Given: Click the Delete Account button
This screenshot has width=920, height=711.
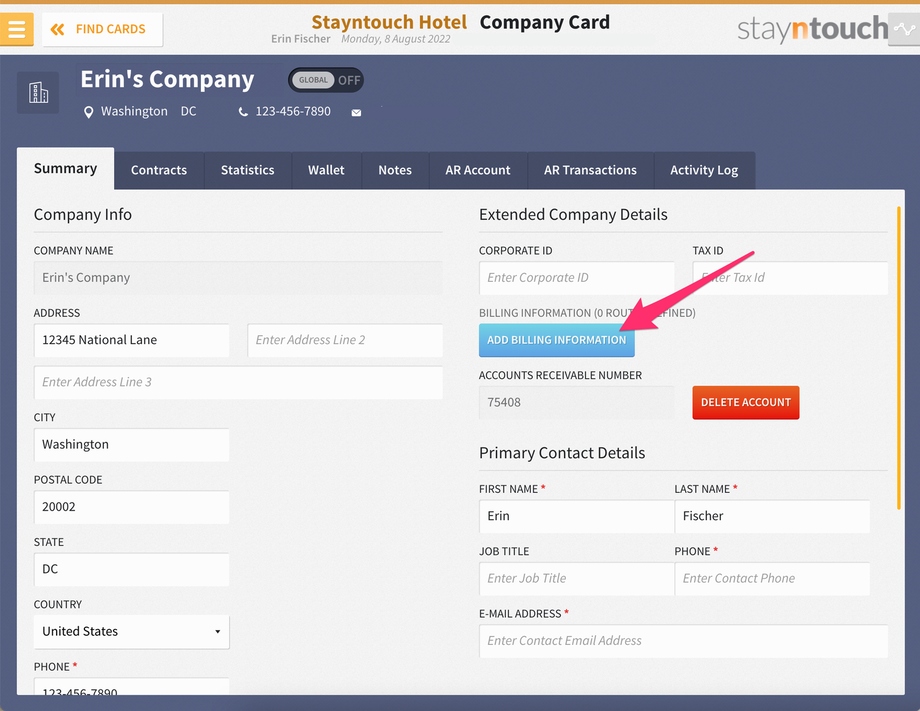Looking at the screenshot, I should pos(746,402).
